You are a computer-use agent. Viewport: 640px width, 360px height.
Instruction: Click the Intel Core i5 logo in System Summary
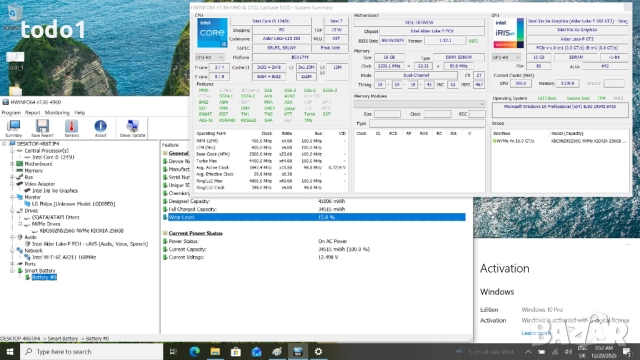tap(212, 33)
